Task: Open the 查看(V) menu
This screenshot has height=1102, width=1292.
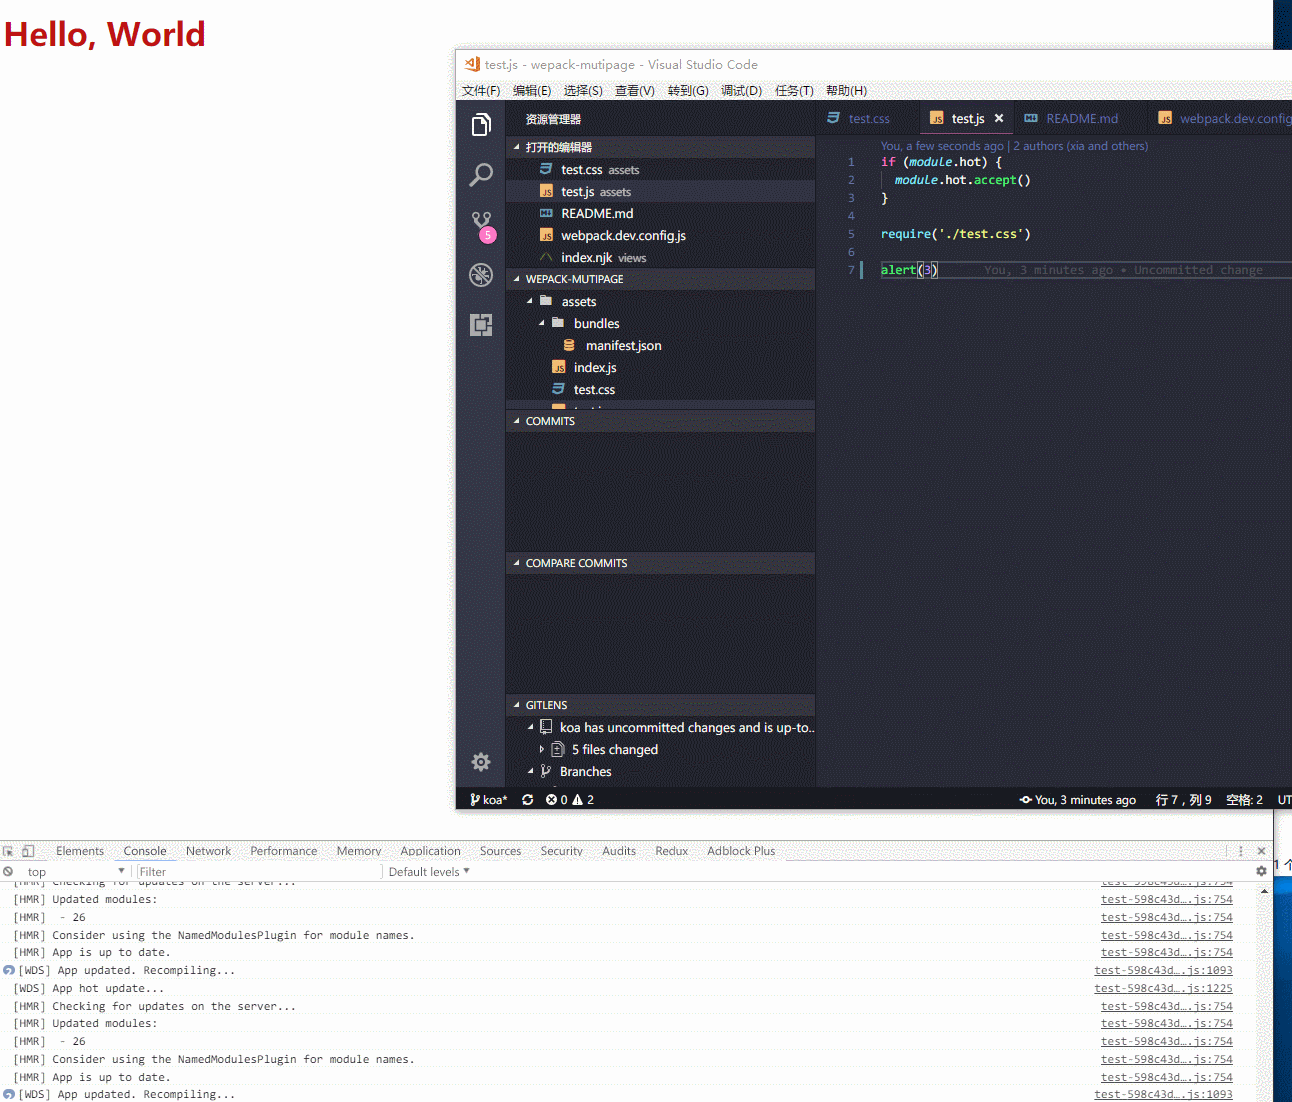Action: pos(635,91)
